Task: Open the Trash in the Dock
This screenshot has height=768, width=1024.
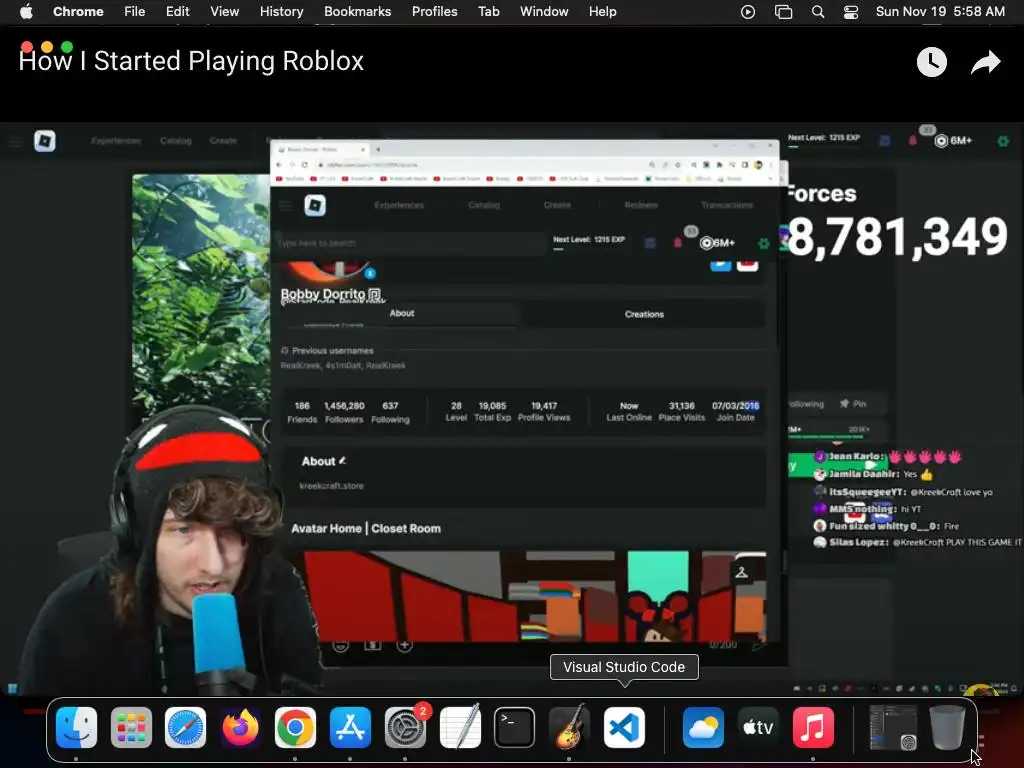Action: (948, 727)
